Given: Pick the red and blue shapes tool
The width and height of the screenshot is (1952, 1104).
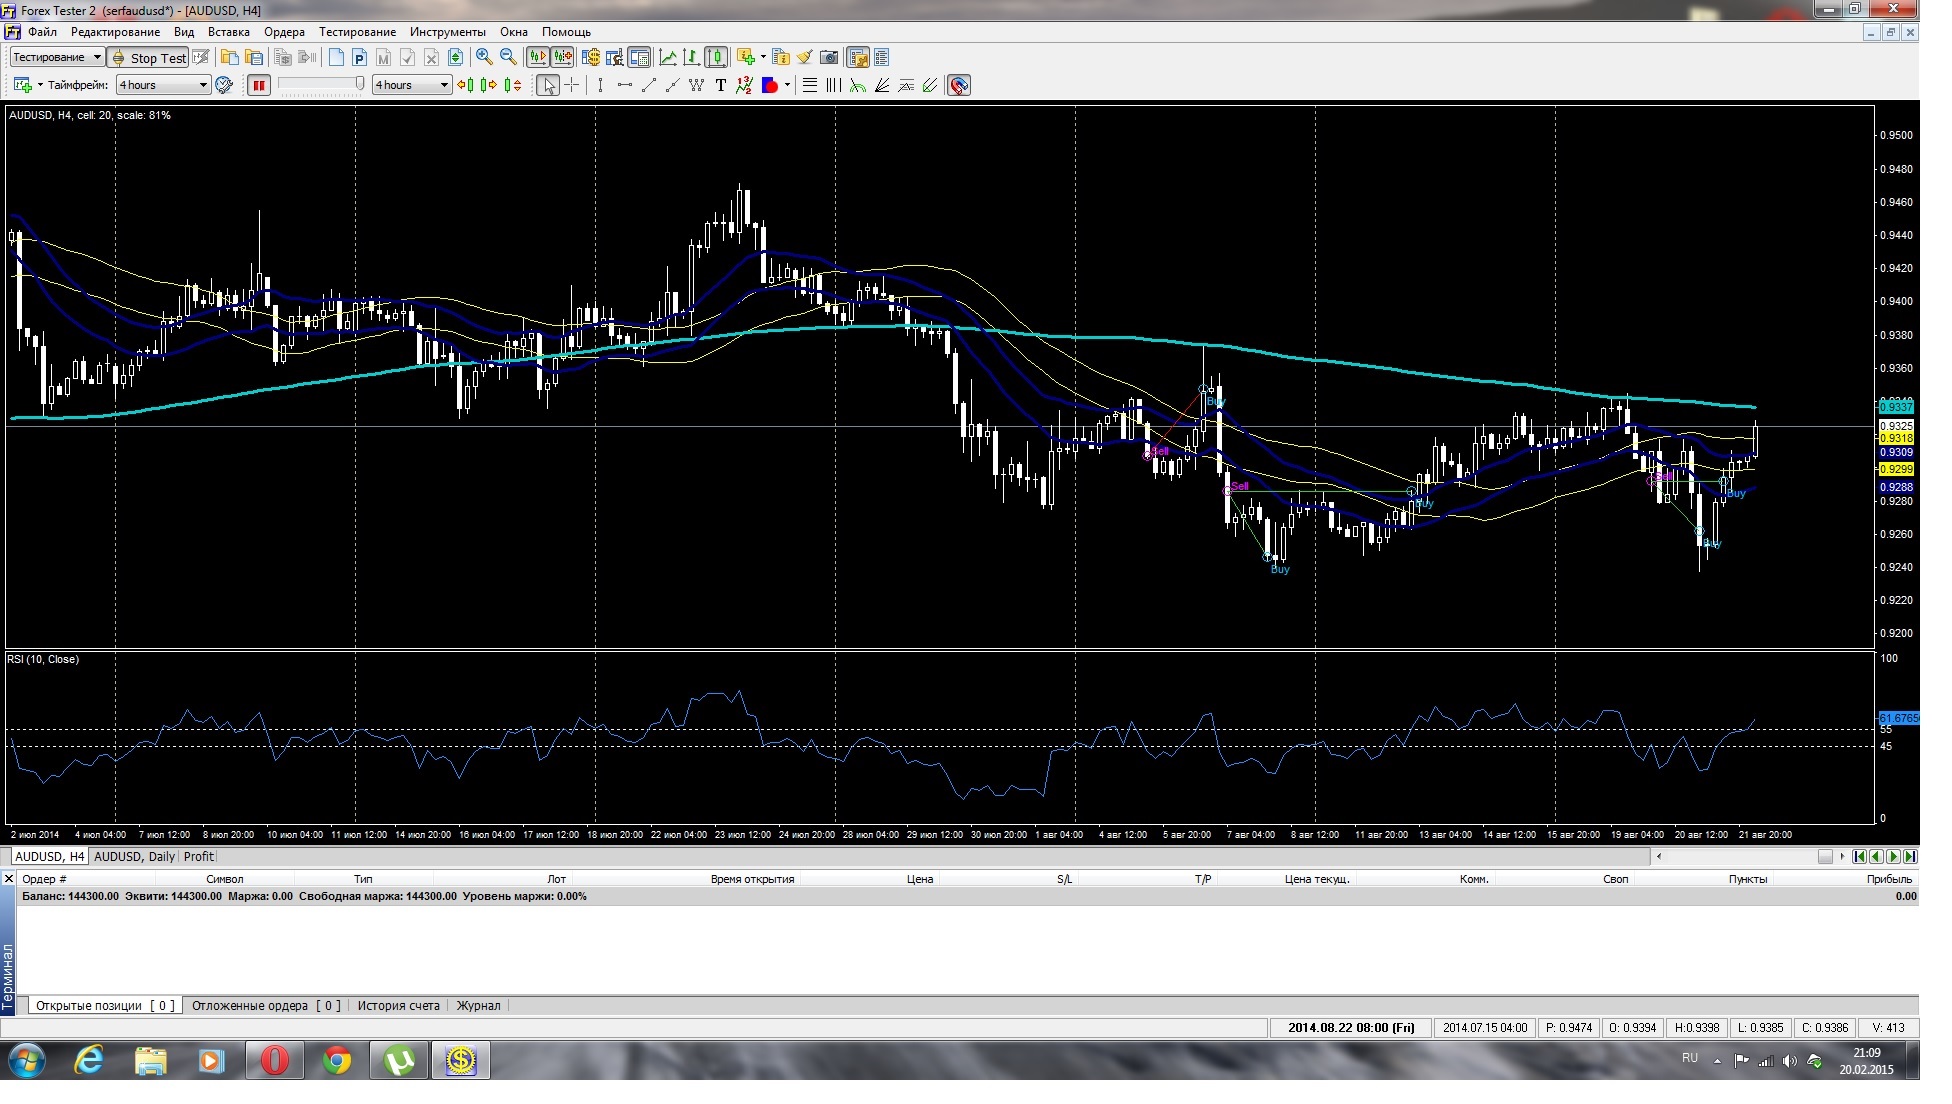Looking at the screenshot, I should click(769, 85).
